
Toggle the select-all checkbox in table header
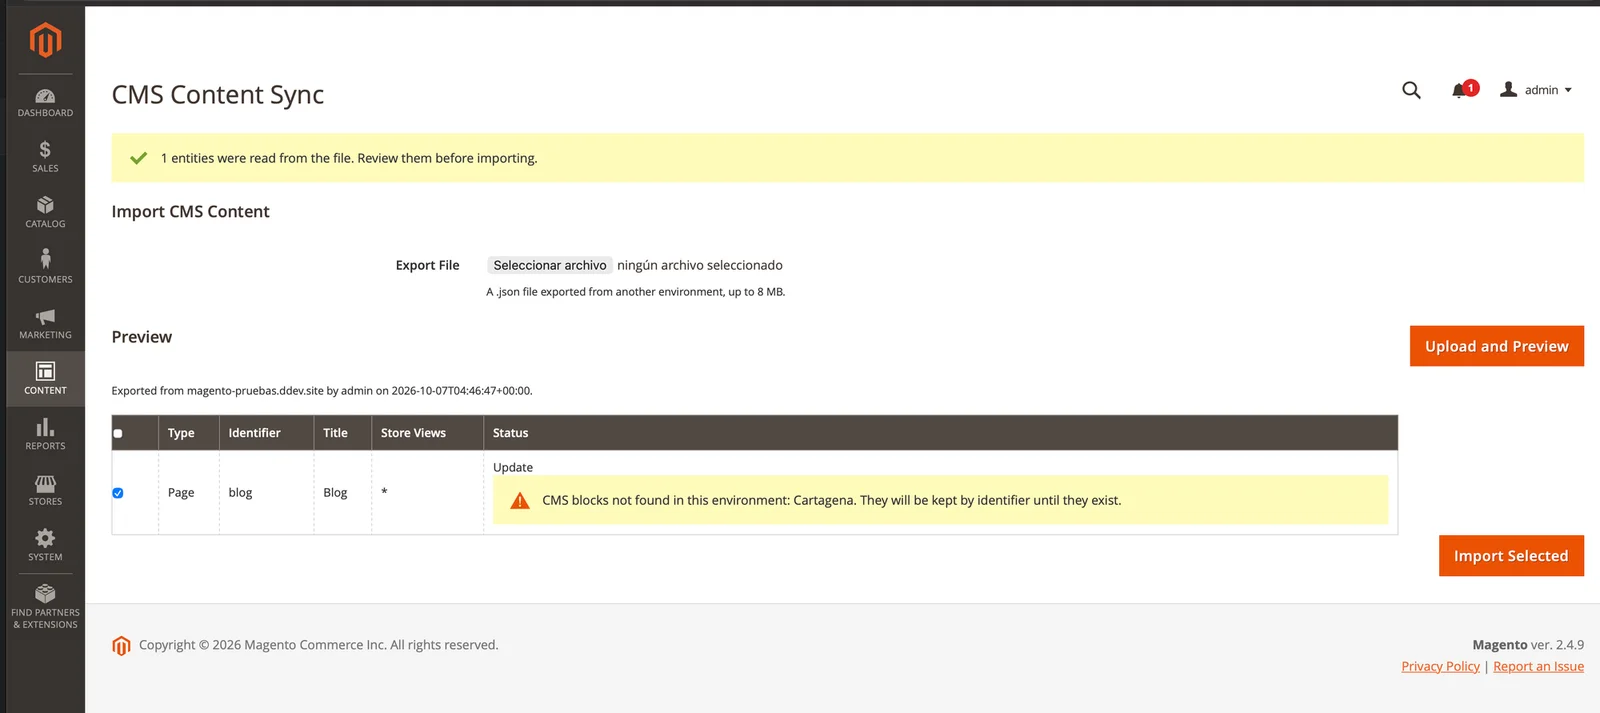pyautogui.click(x=118, y=433)
